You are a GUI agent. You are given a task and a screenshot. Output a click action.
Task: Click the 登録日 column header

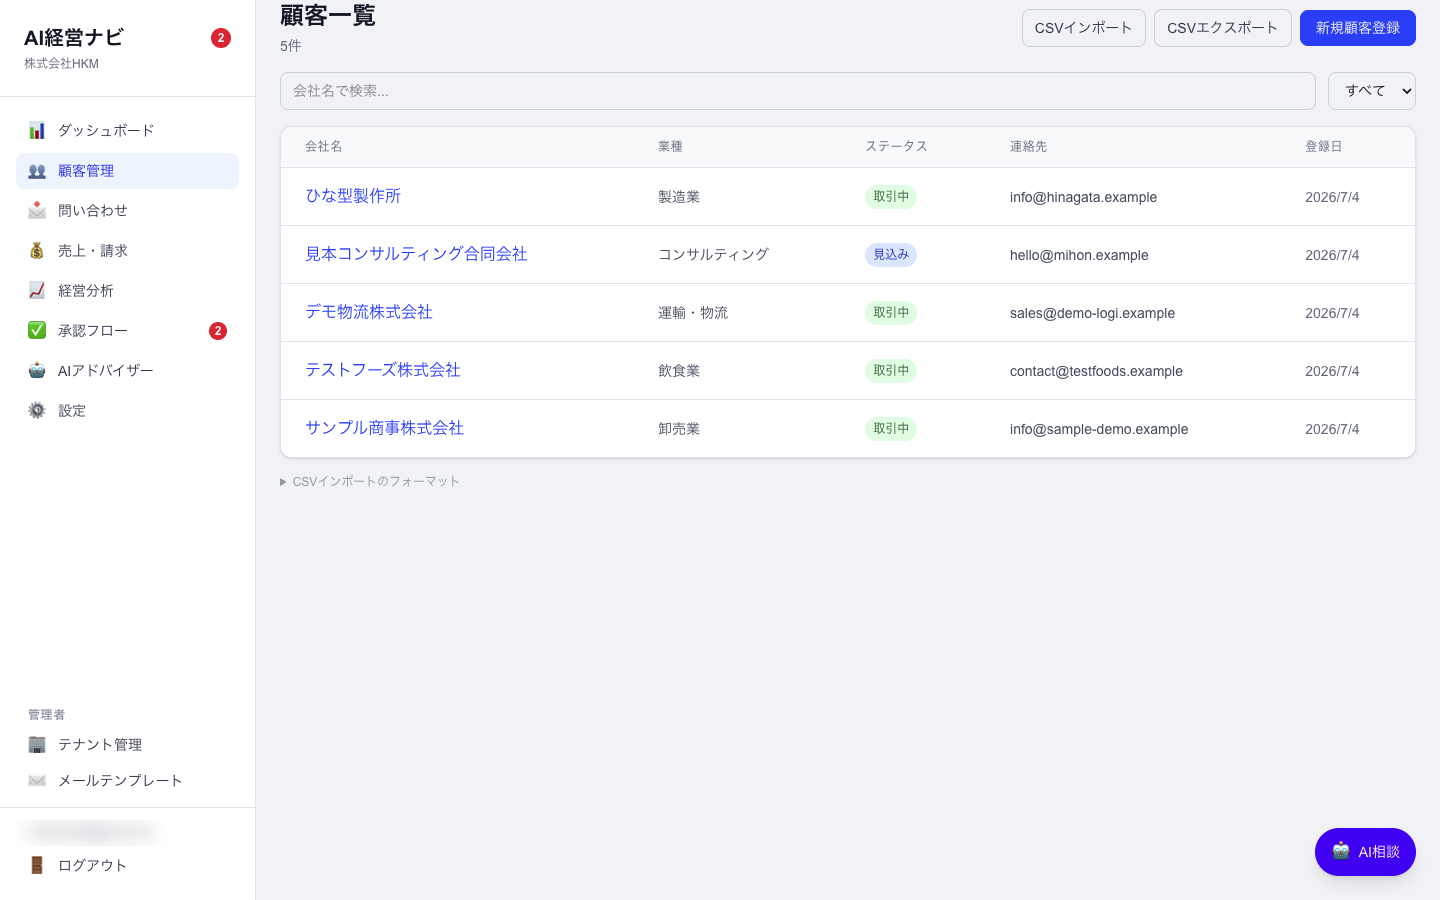pyautogui.click(x=1323, y=147)
